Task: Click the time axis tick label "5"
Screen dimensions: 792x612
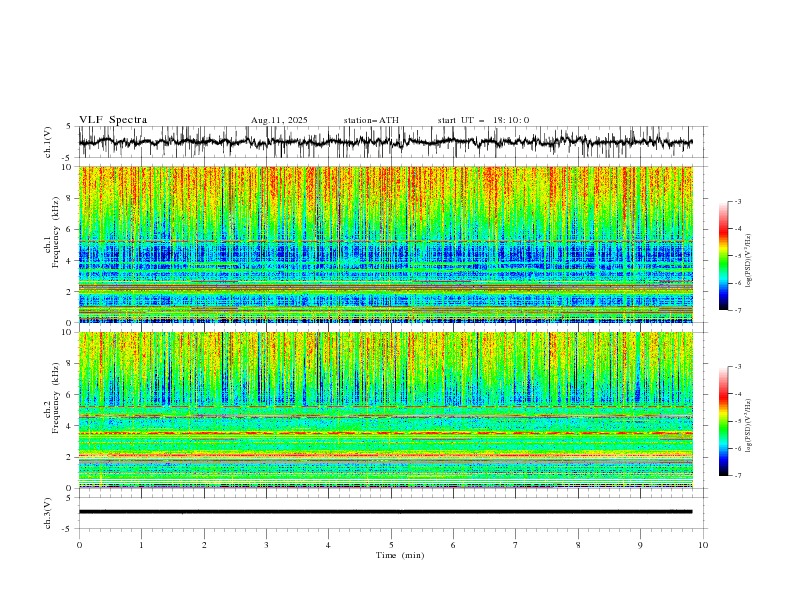Action: (391, 545)
